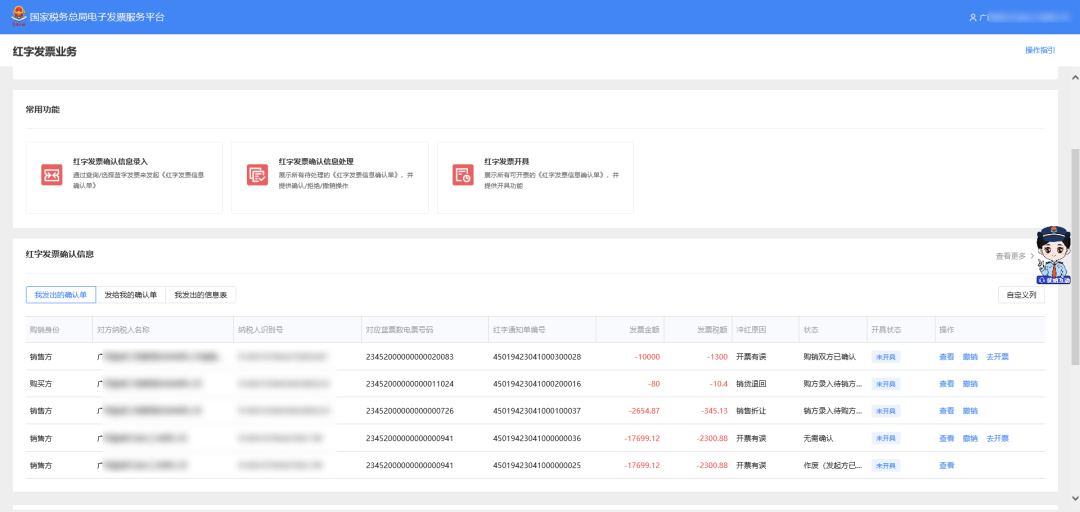
Task: Open 红字发票开具 function title
Action: 506,161
